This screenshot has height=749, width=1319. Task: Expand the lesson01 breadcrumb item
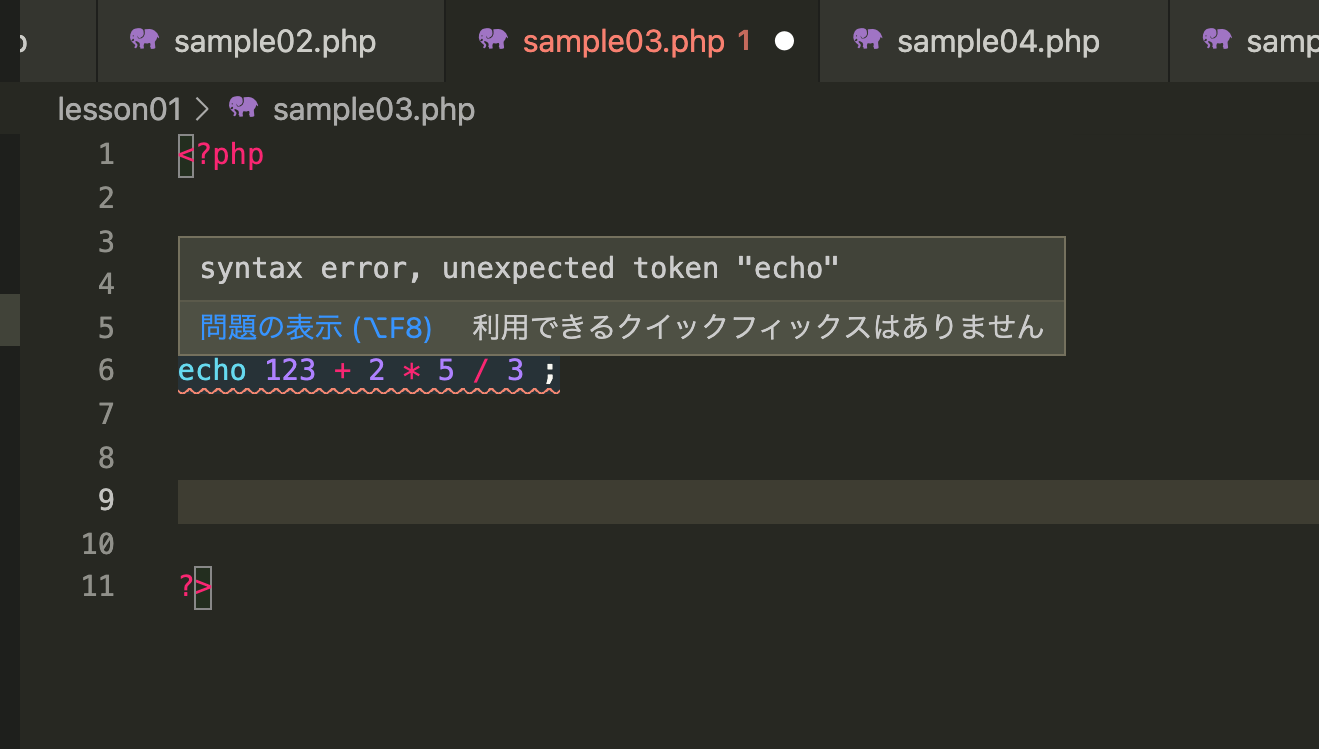(x=119, y=108)
